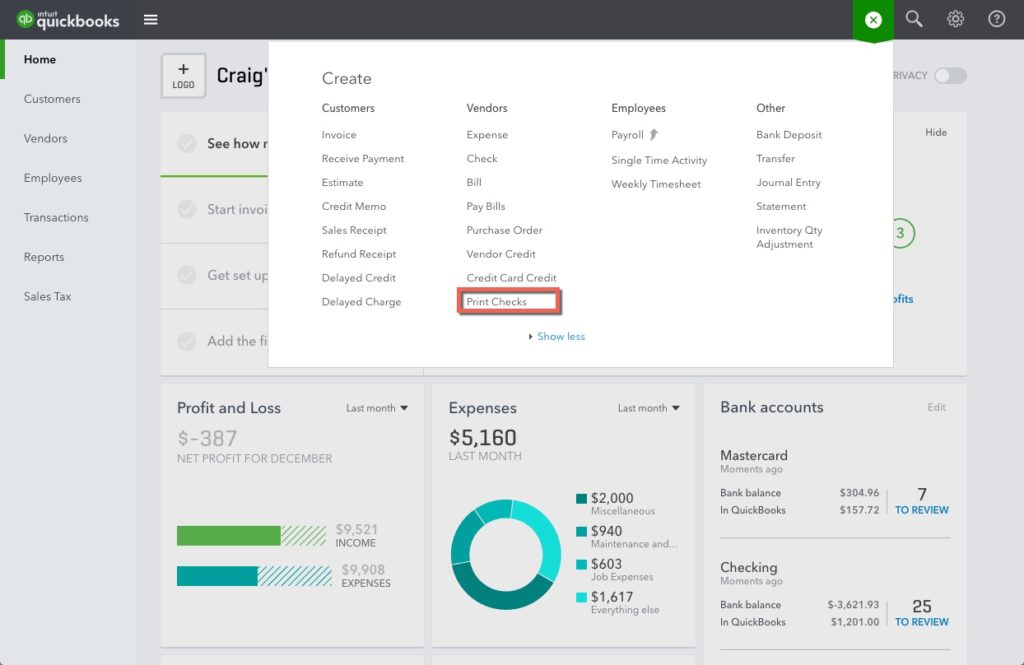Collapse the Create menu via Show less
Image resolution: width=1024 pixels, height=665 pixels.
point(556,336)
